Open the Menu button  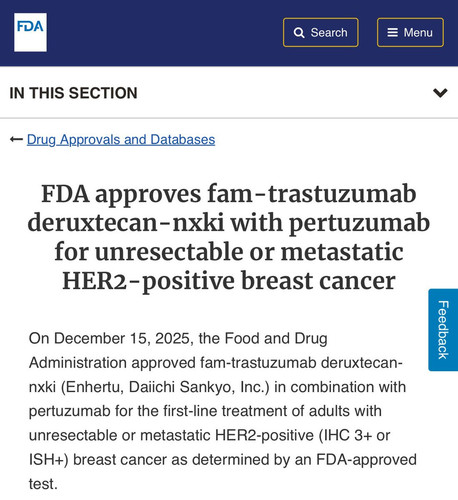click(410, 32)
